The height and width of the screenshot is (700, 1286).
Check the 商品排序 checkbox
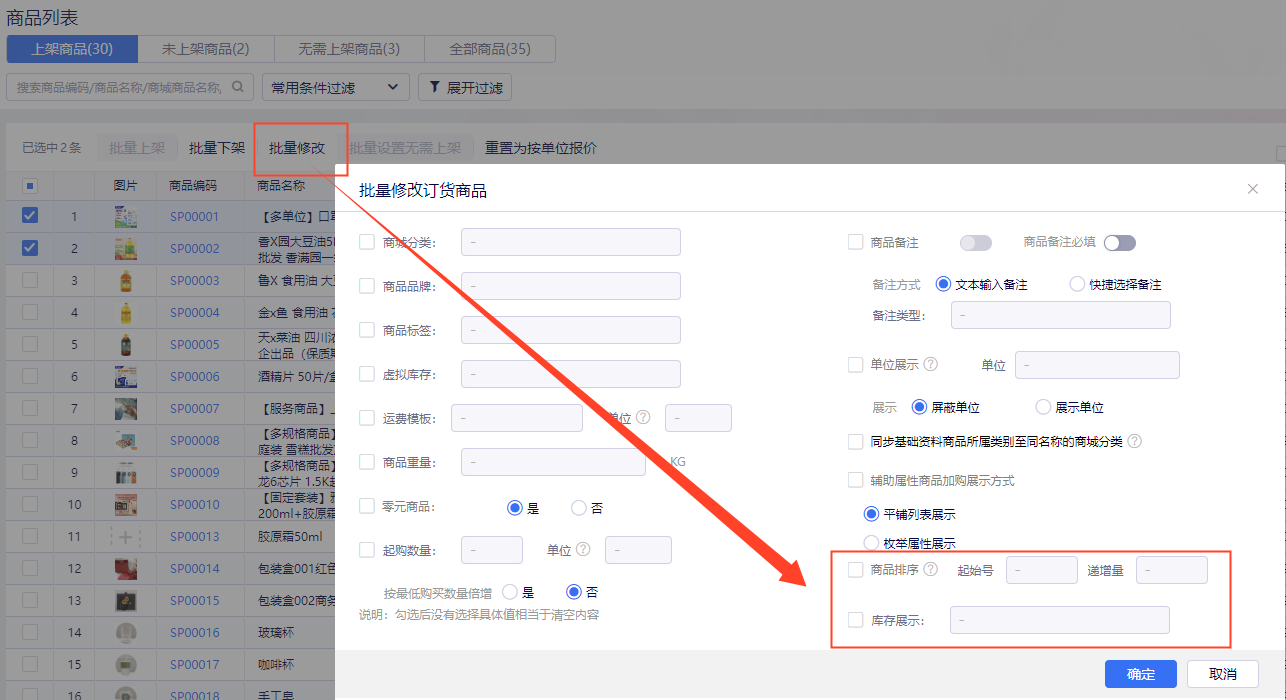point(855,570)
